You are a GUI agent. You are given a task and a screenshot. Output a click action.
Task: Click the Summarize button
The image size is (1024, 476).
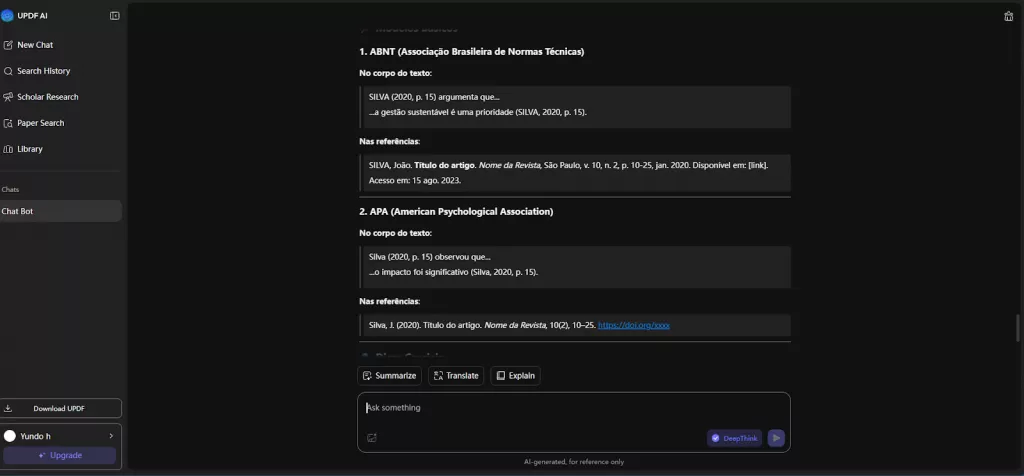pyautogui.click(x=389, y=376)
